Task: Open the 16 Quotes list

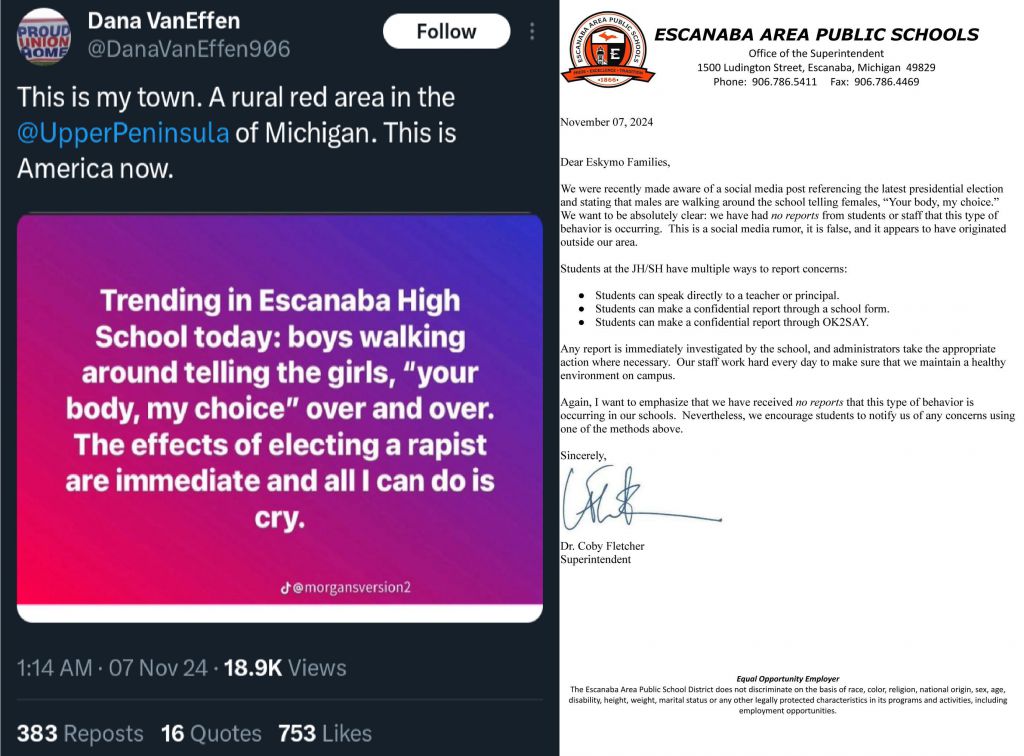Action: [211, 733]
